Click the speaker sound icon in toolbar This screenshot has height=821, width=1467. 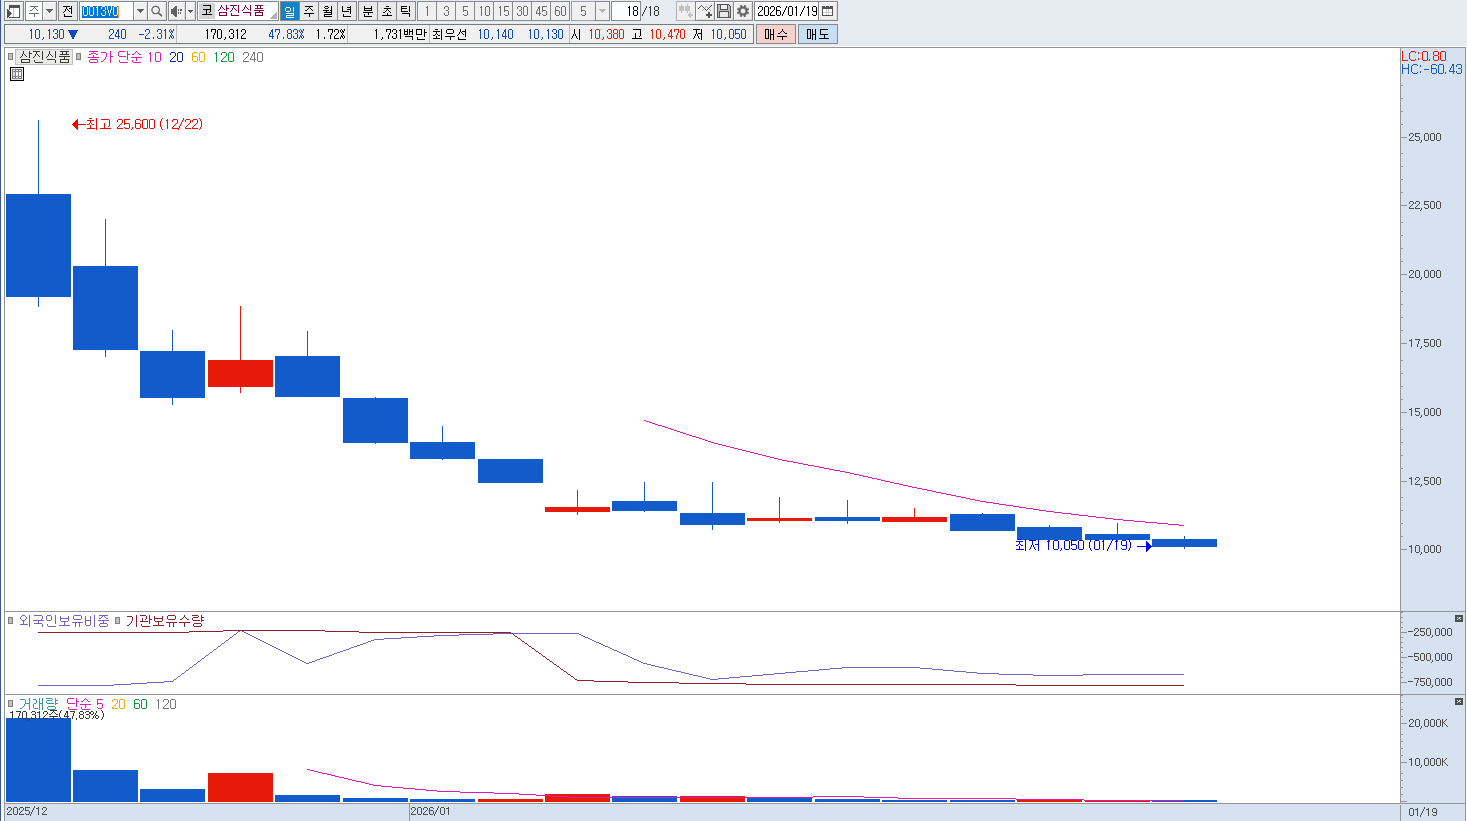[x=176, y=11]
